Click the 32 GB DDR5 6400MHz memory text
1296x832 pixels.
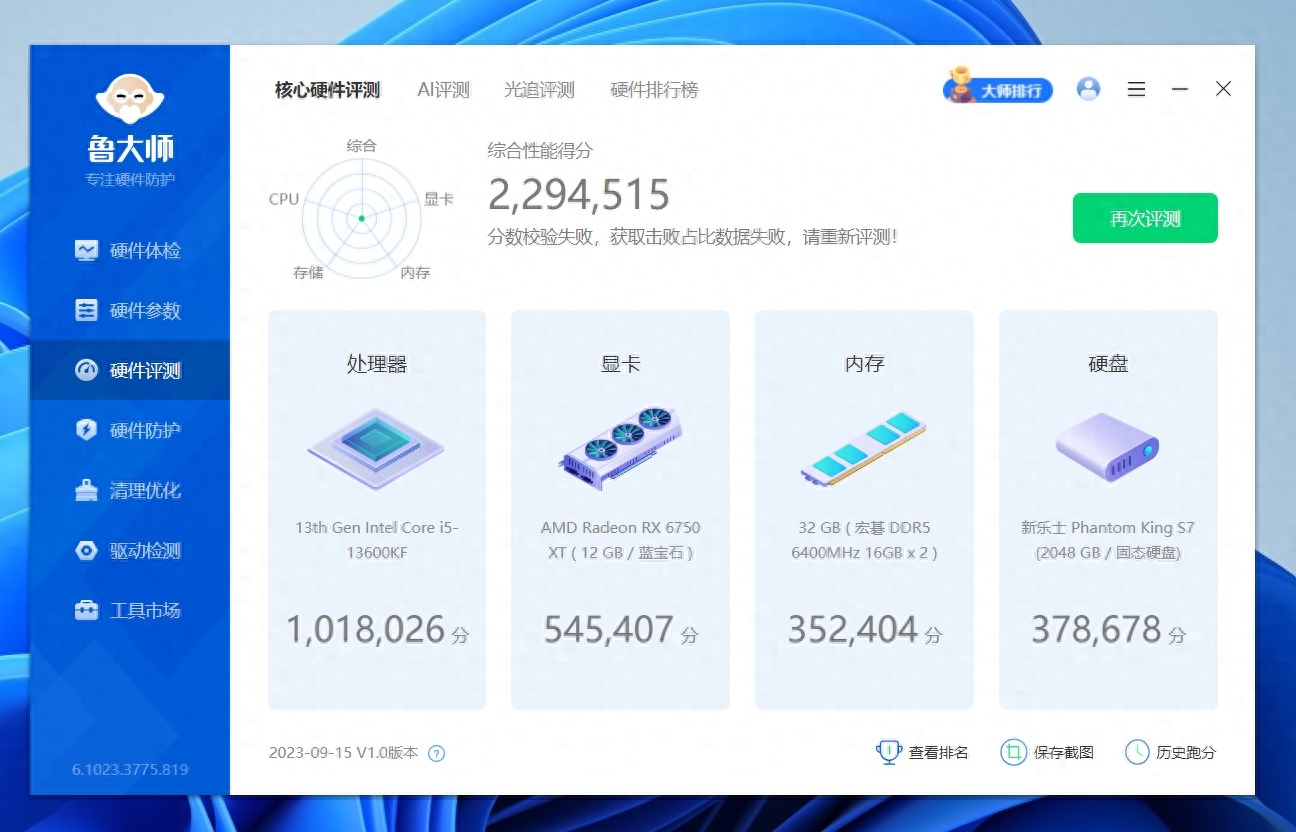tap(864, 540)
